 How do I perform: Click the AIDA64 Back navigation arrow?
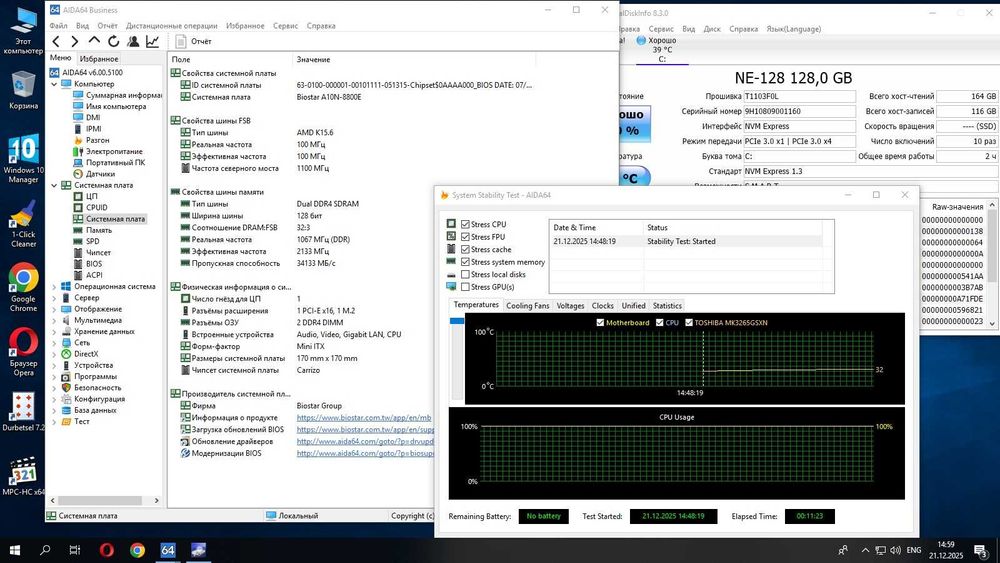56,41
